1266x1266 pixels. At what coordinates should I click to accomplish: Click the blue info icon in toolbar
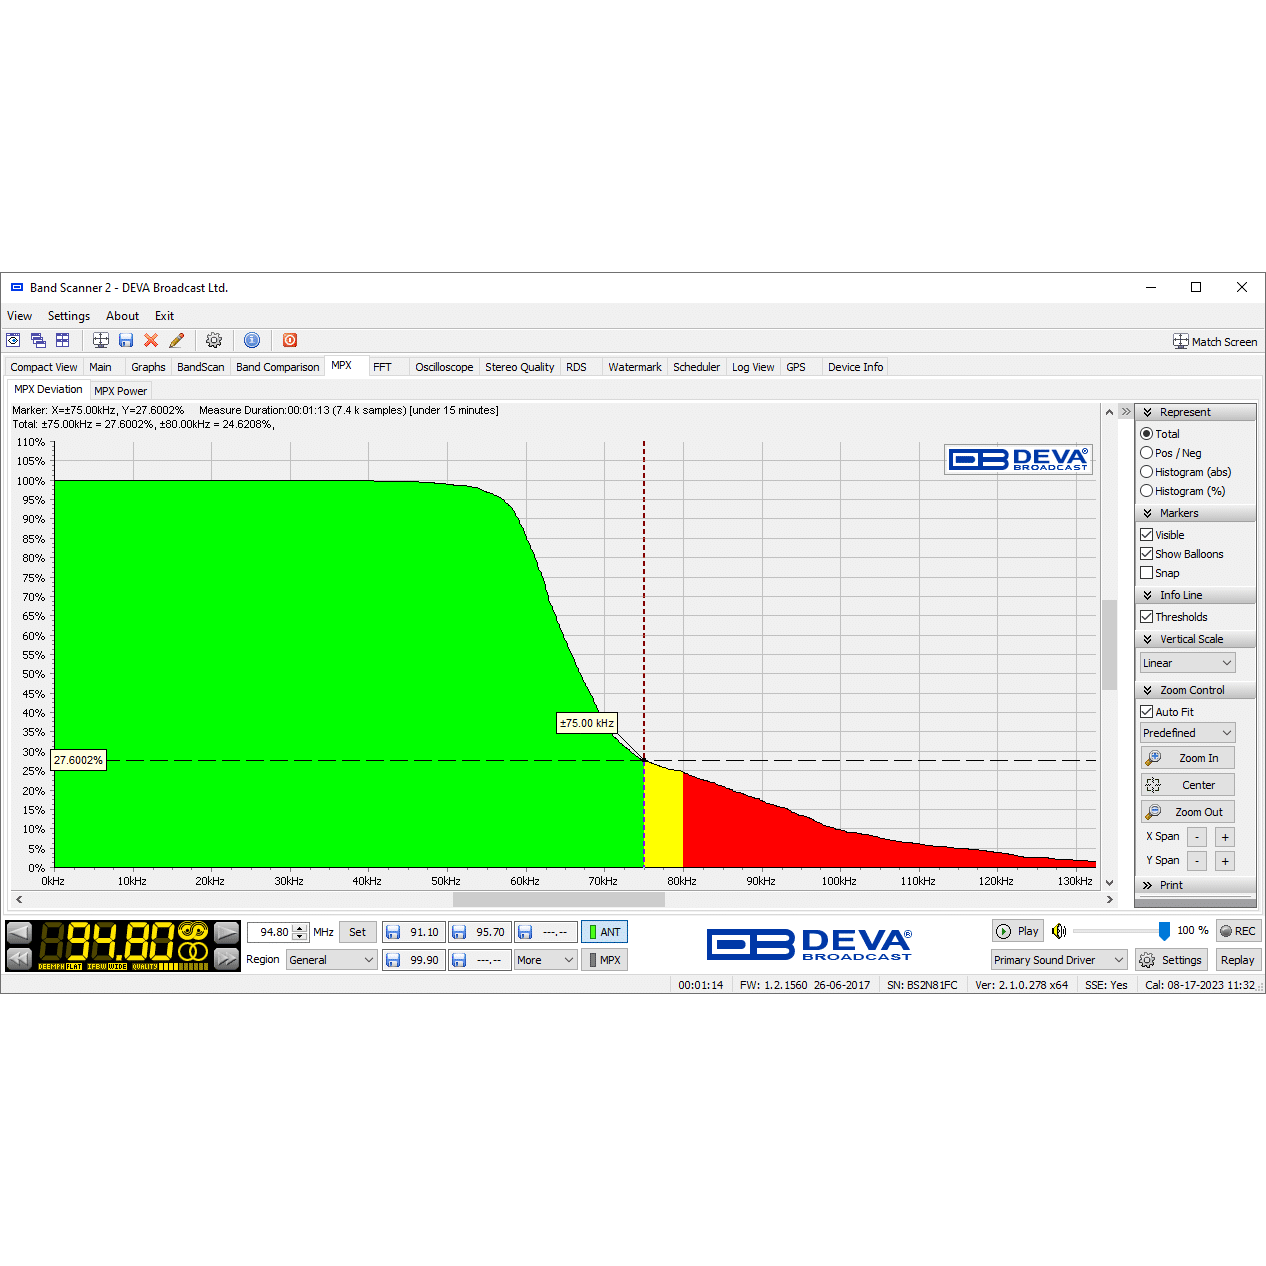(252, 341)
